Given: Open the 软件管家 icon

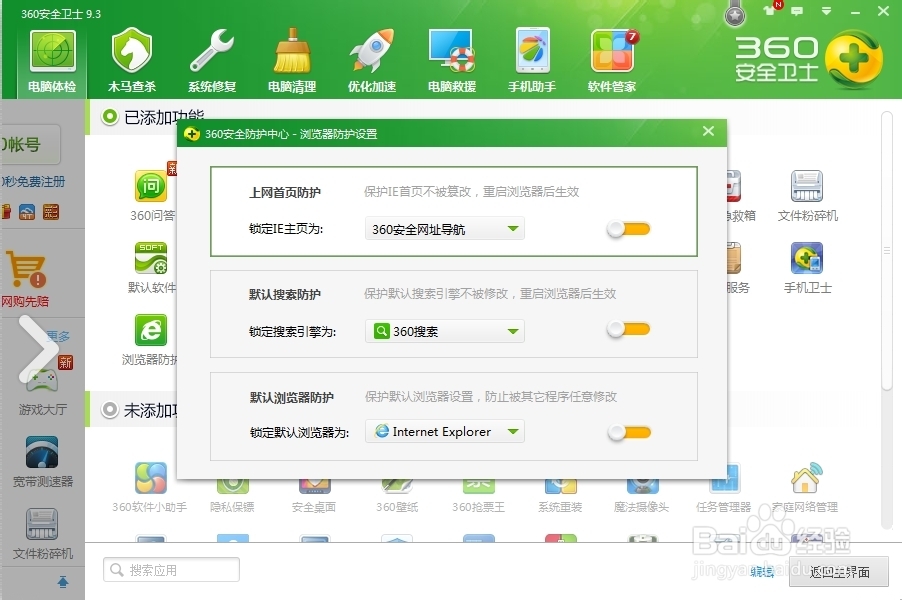Looking at the screenshot, I should tap(611, 62).
